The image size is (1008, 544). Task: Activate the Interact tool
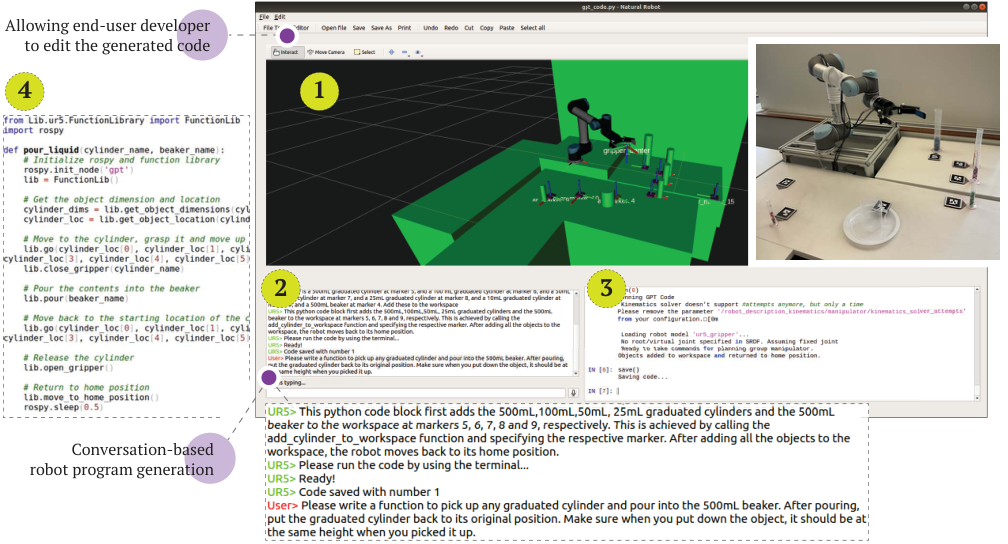[286, 52]
